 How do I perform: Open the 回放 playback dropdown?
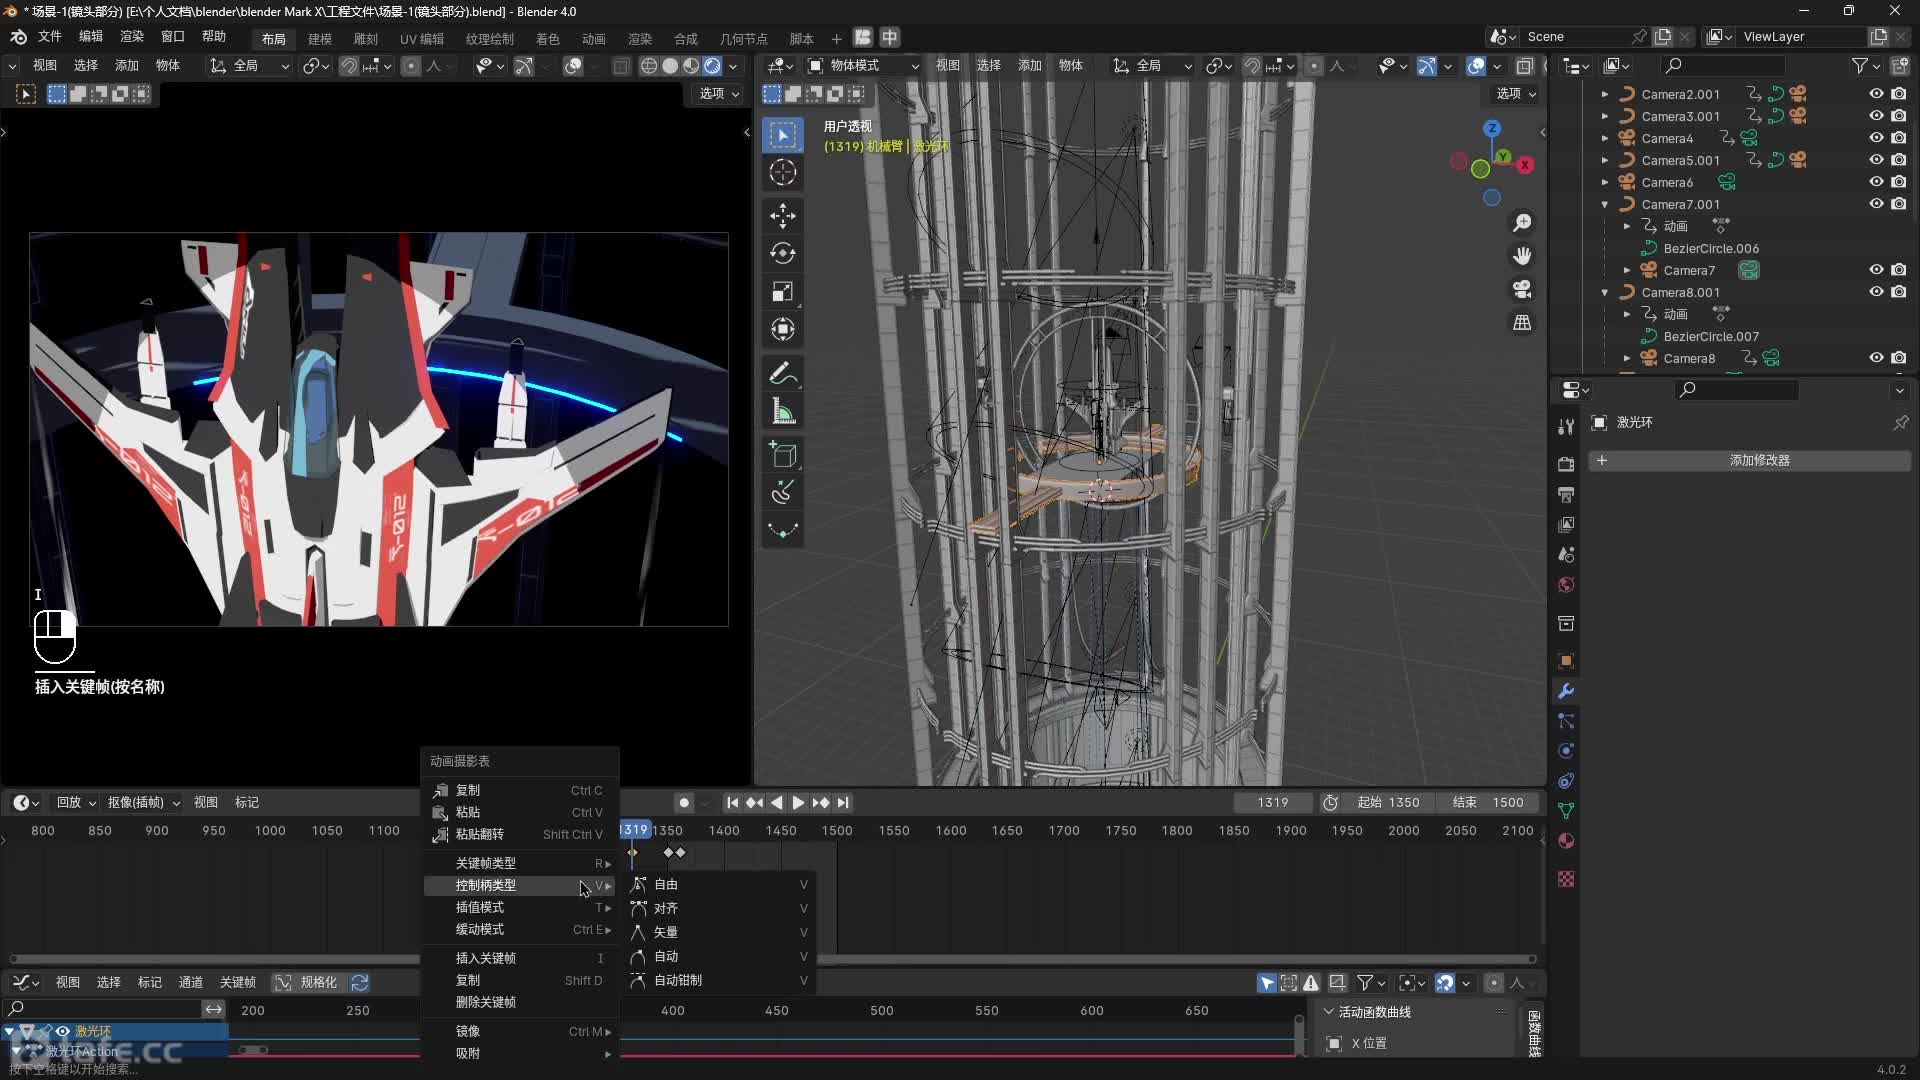coord(76,803)
